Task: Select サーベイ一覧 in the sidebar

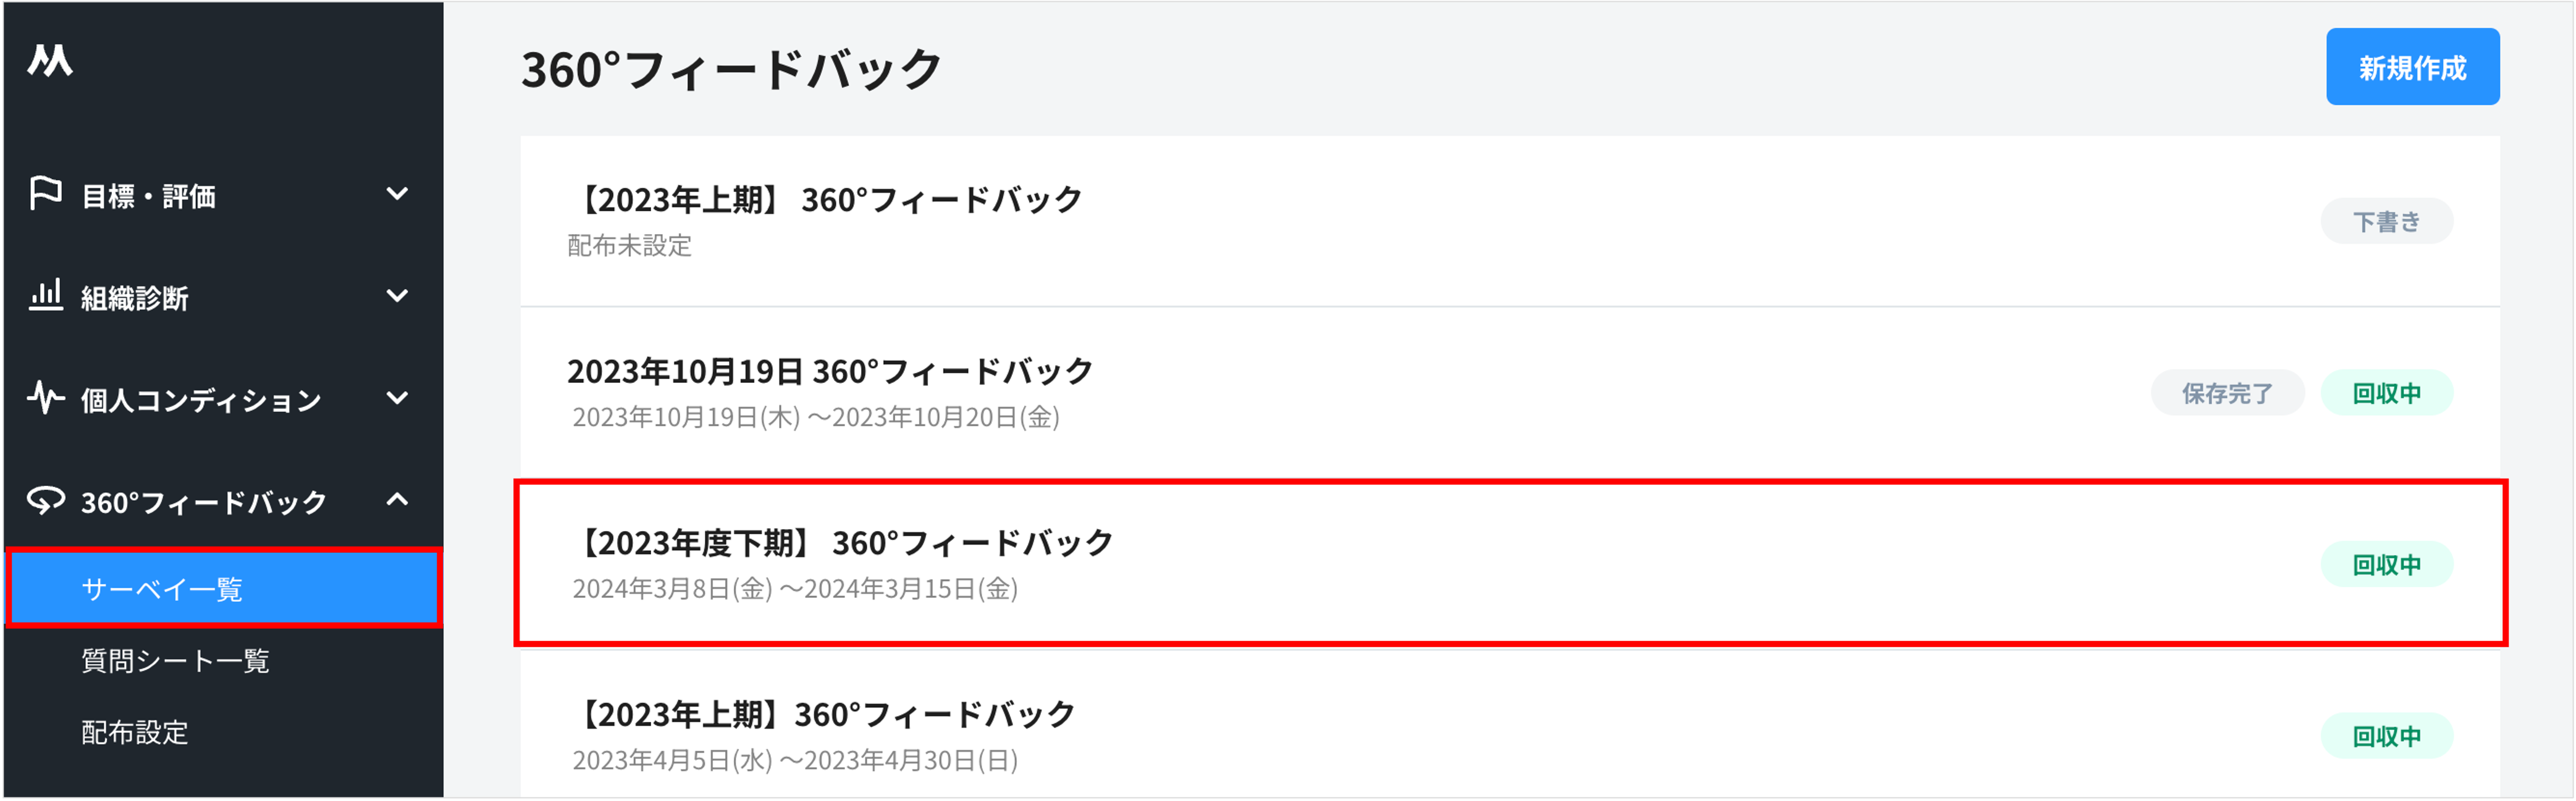Action: coord(162,589)
